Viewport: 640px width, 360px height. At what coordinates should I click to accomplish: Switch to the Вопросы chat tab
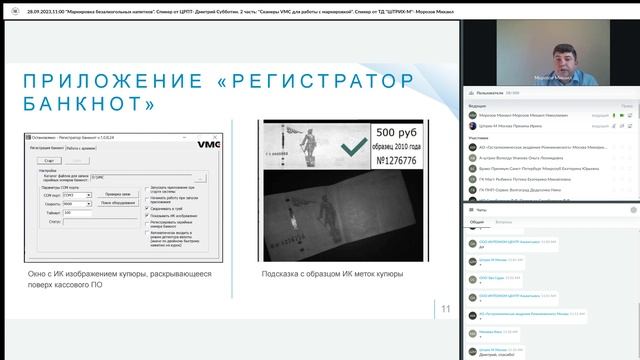tap(504, 222)
